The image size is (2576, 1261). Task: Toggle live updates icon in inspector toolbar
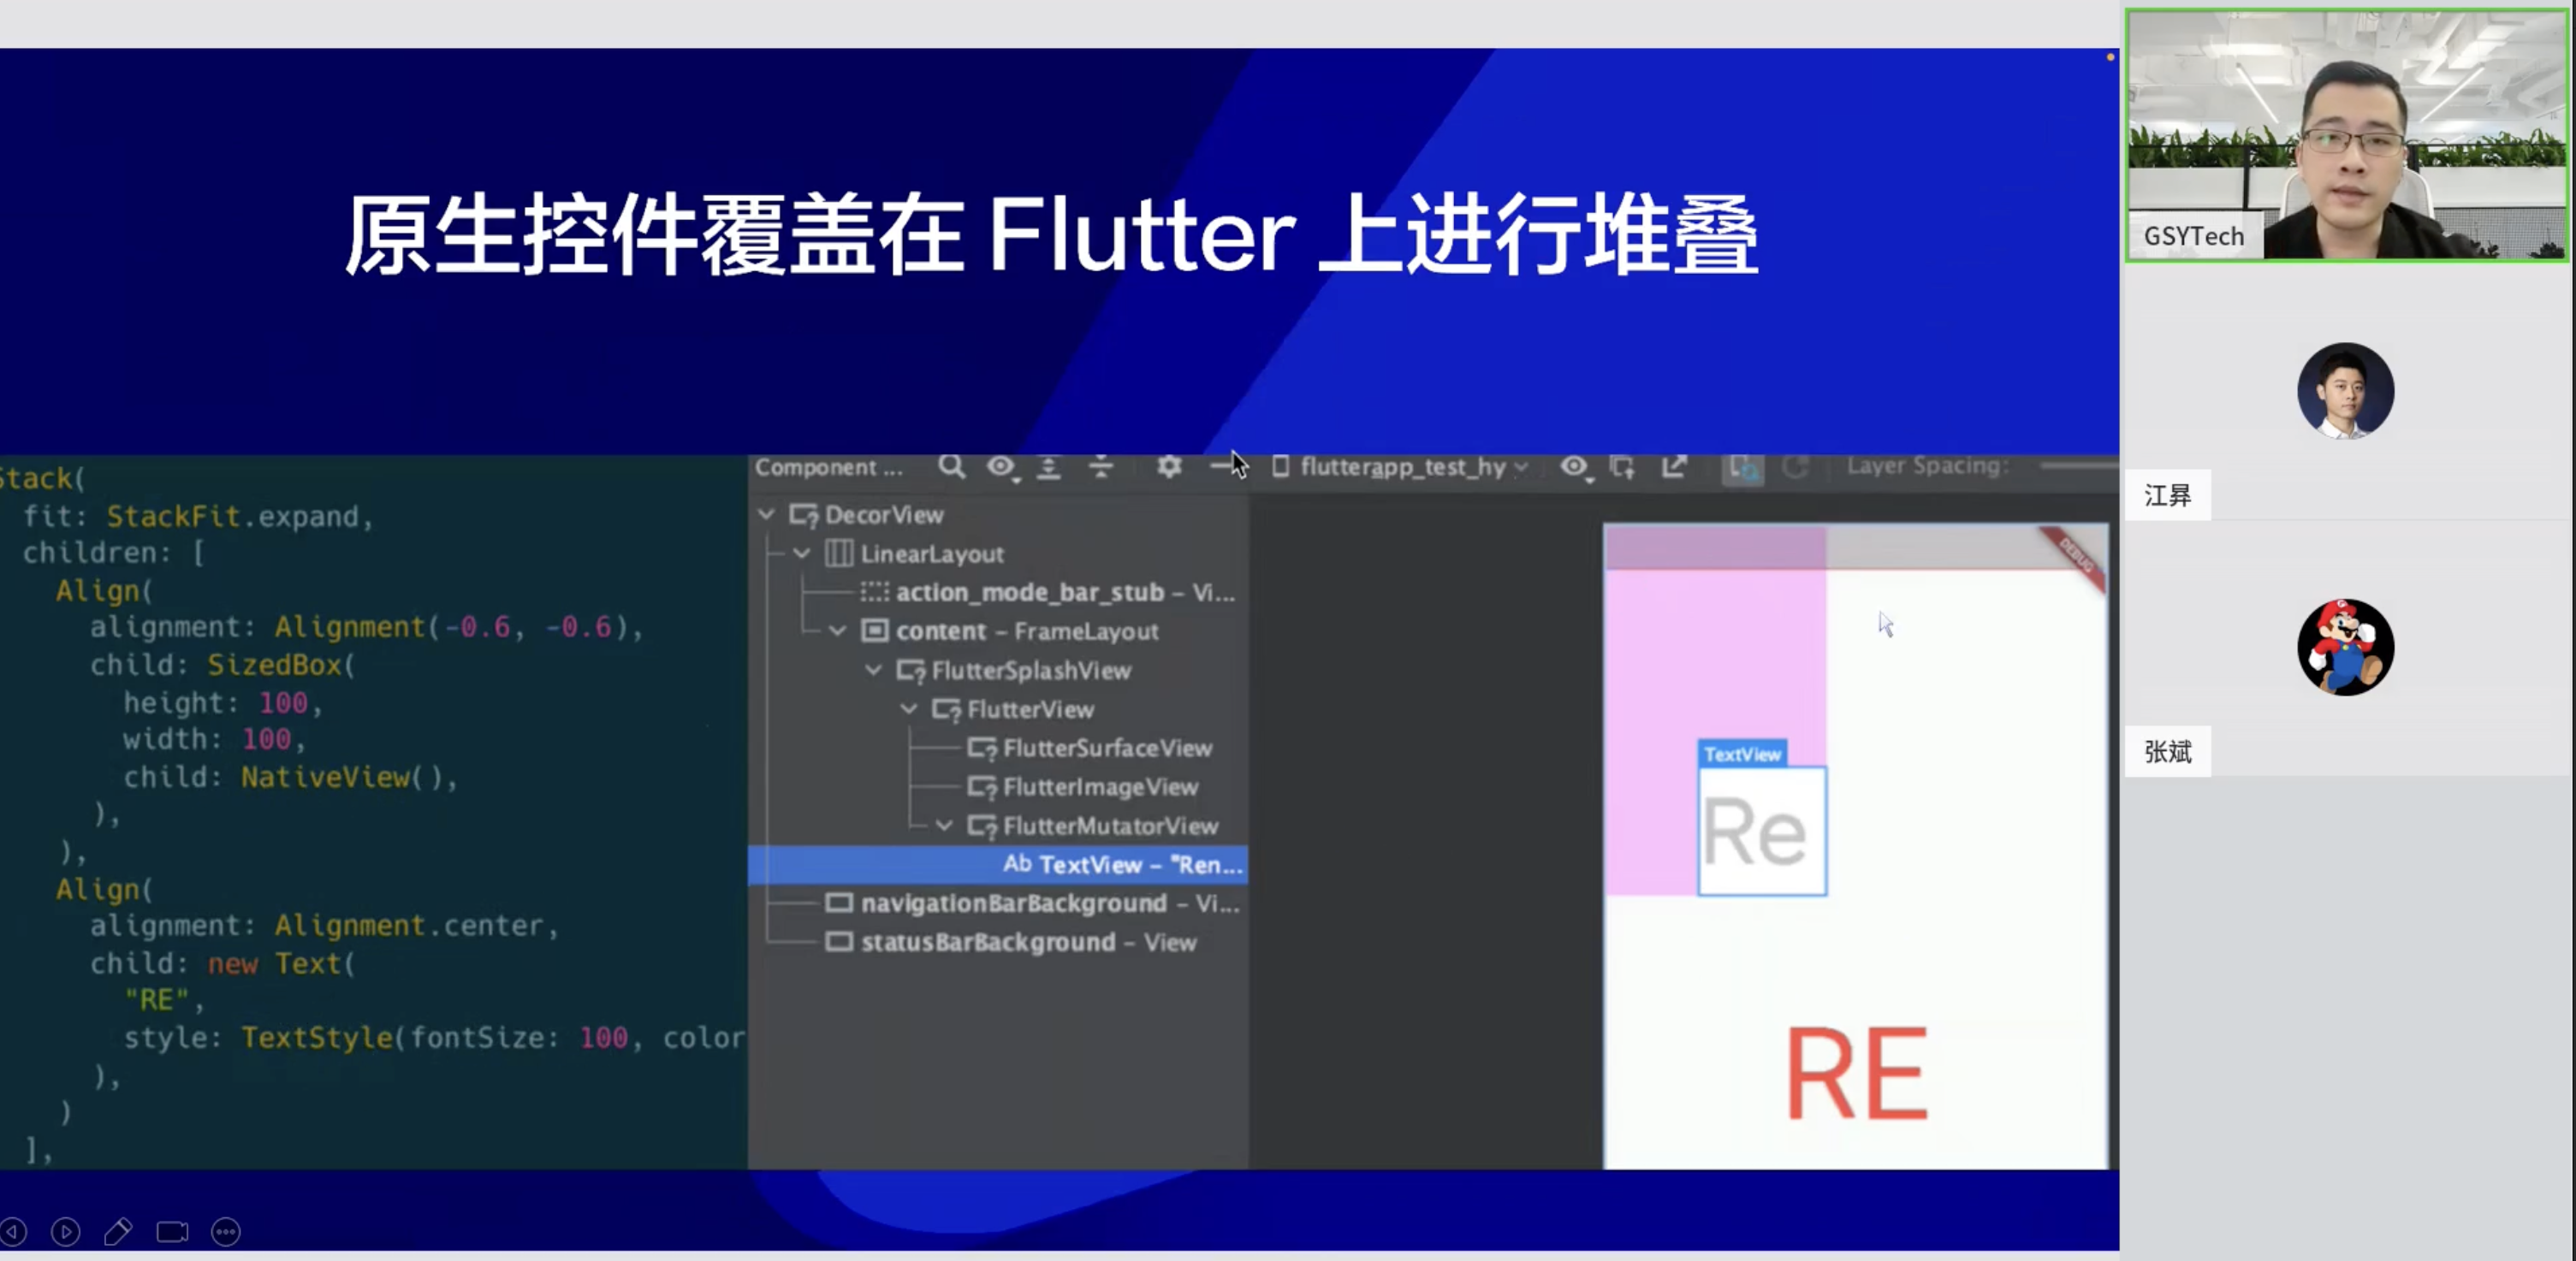pos(1743,467)
